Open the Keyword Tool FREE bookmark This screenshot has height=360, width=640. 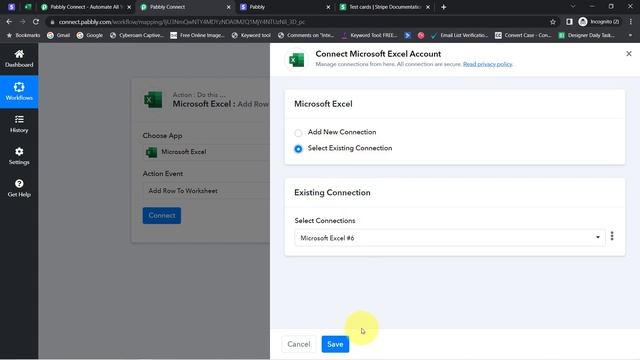click(x=369, y=36)
